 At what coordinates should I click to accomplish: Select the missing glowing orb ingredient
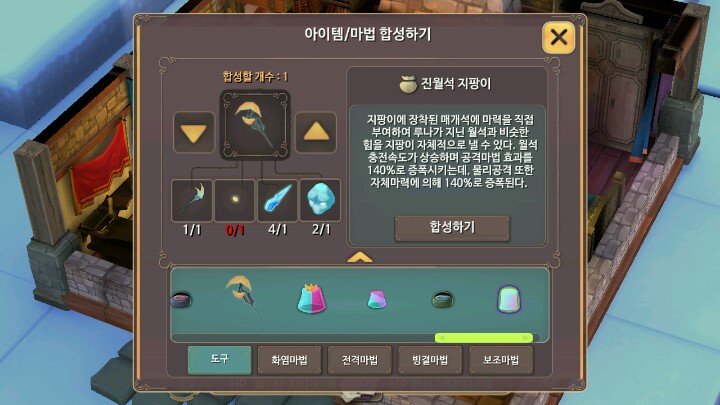pos(235,201)
